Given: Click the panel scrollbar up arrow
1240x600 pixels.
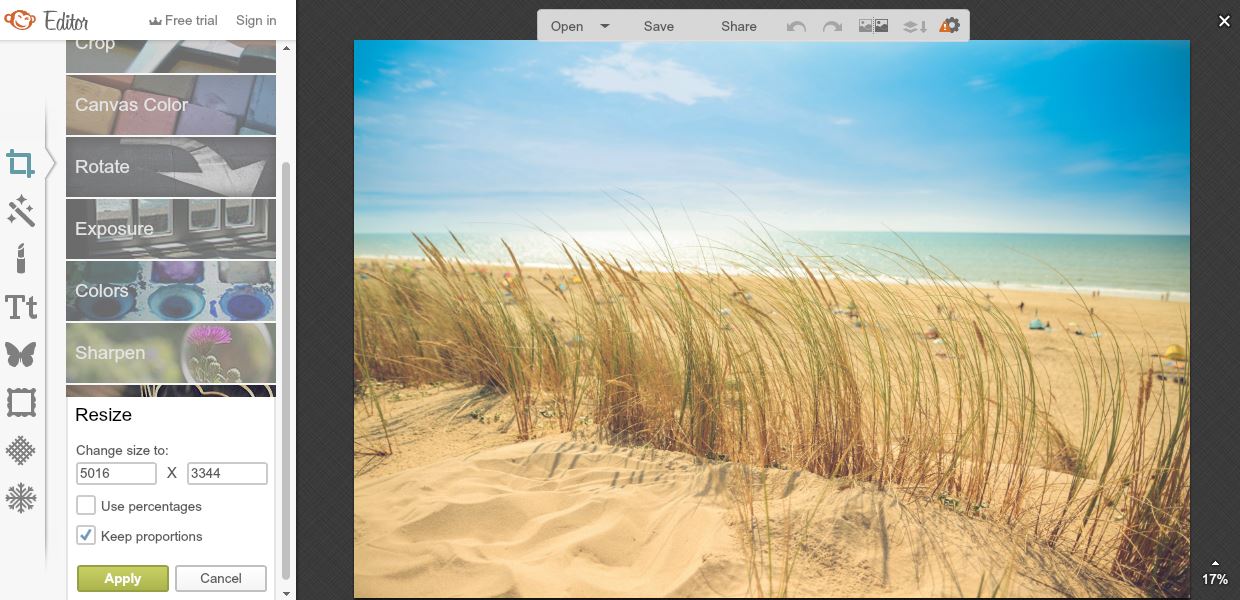Looking at the screenshot, I should 286,47.
